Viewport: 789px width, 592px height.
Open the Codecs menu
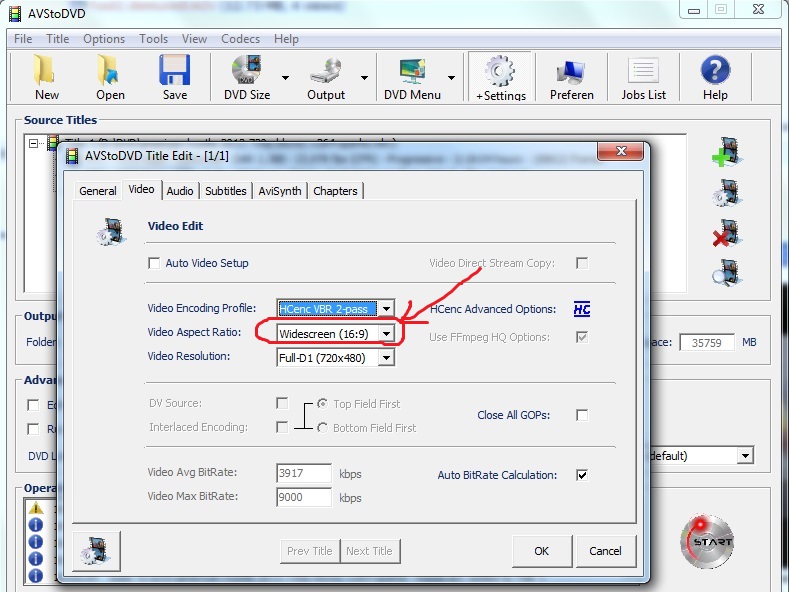tap(241, 39)
